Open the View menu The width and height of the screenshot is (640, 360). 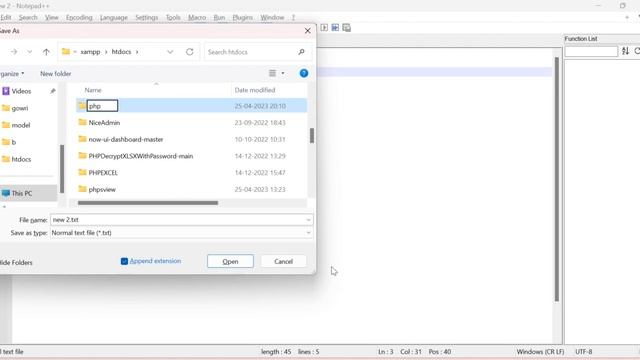click(x=51, y=18)
